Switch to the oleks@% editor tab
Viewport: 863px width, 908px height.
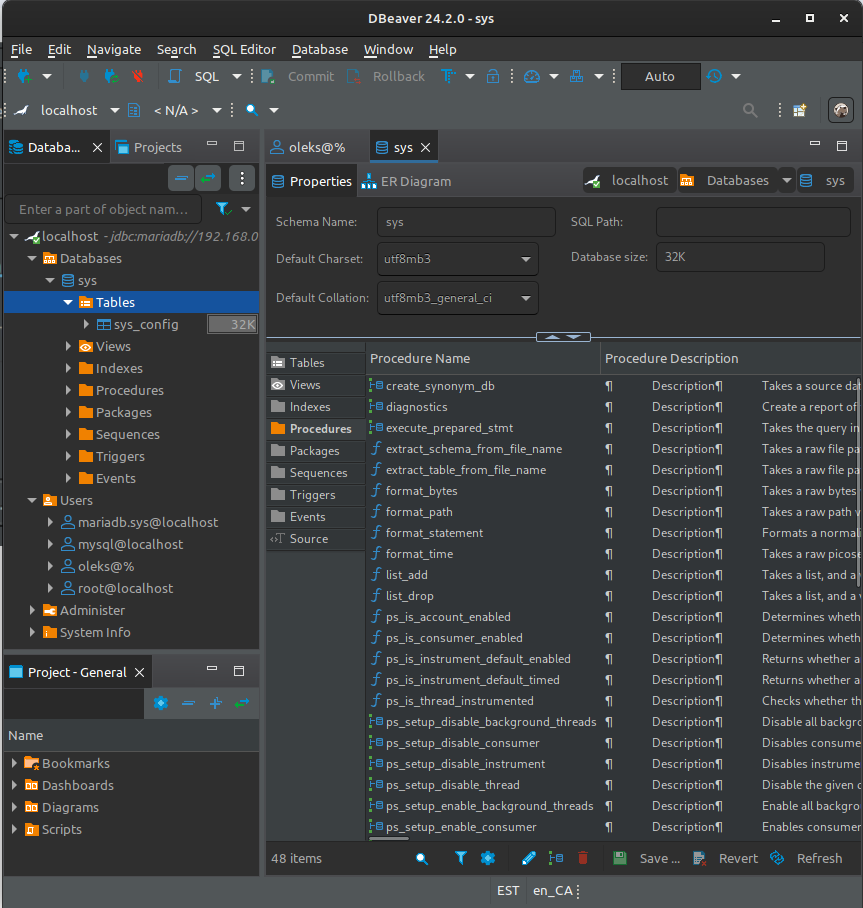308,148
